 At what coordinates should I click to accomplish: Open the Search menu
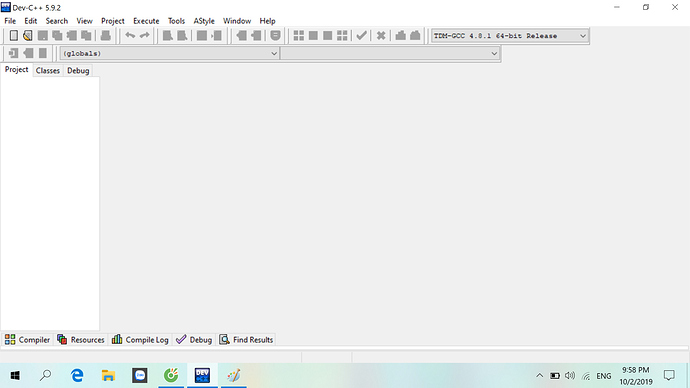click(57, 21)
